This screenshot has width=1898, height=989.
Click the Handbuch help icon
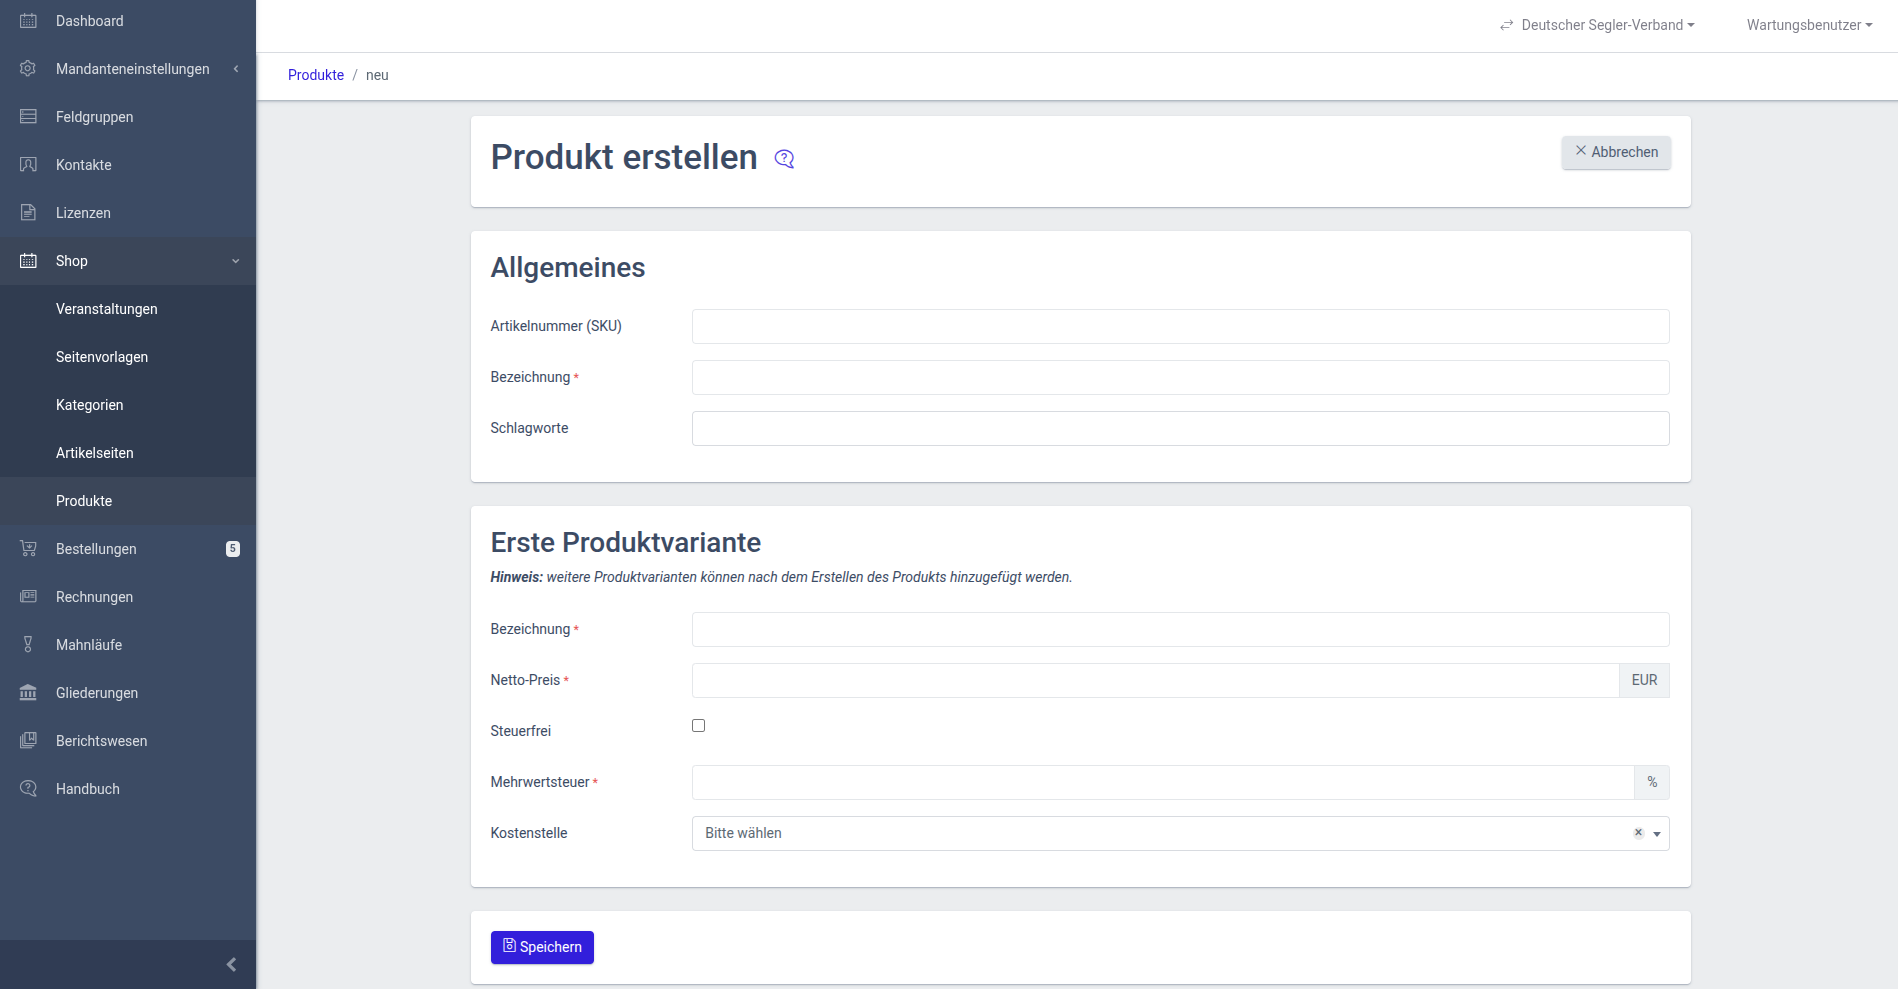pyautogui.click(x=28, y=789)
